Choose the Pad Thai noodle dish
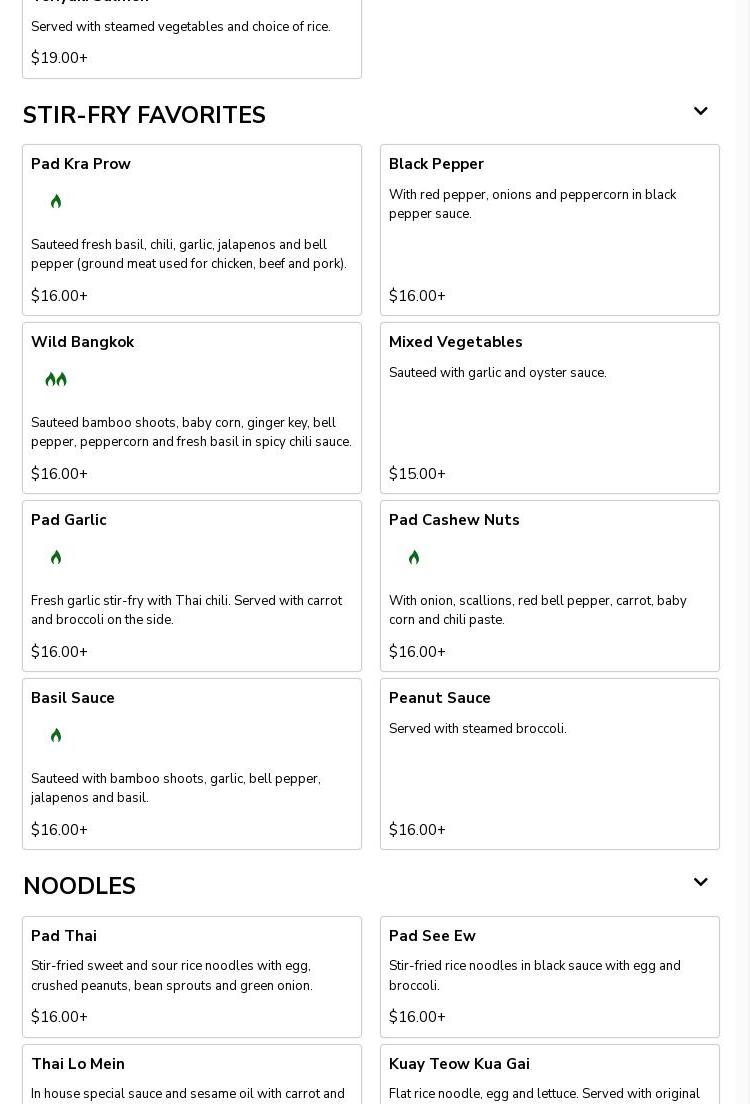Viewport: 750px width, 1104px height. (x=191, y=976)
